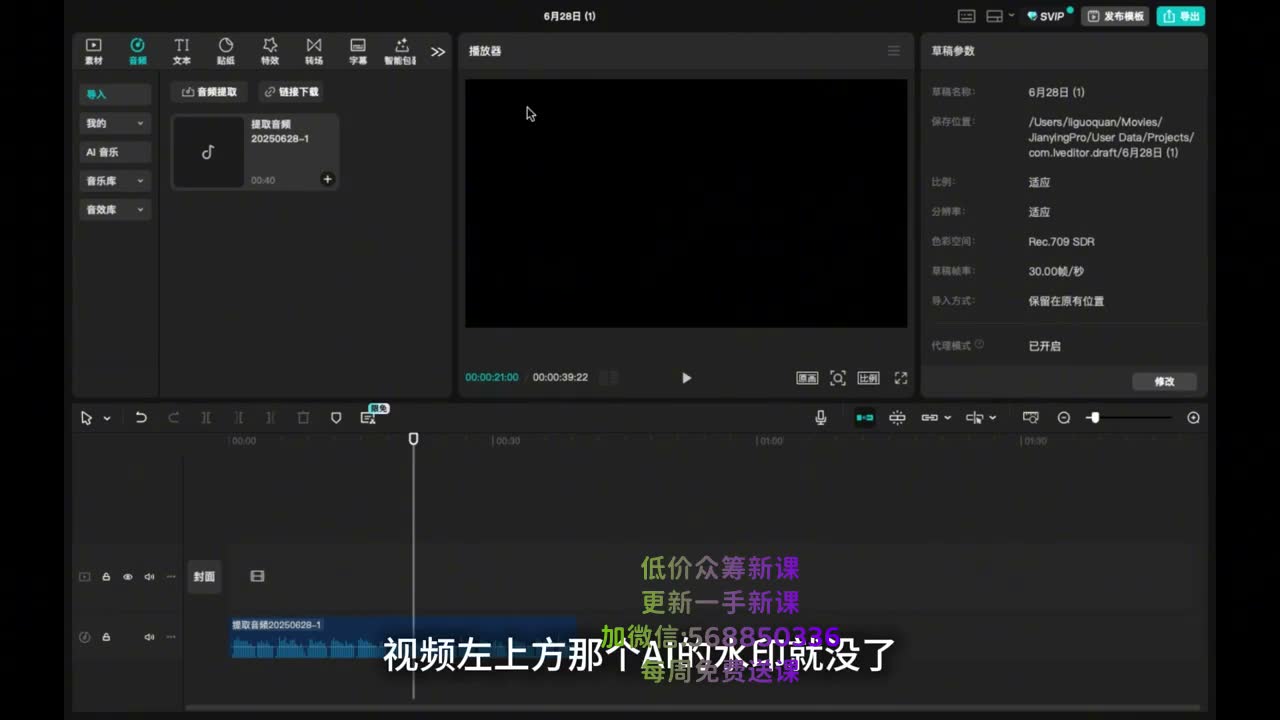This screenshot has width=1280, height=720.
Task: Enter fullscreen preview in player
Action: 901,378
